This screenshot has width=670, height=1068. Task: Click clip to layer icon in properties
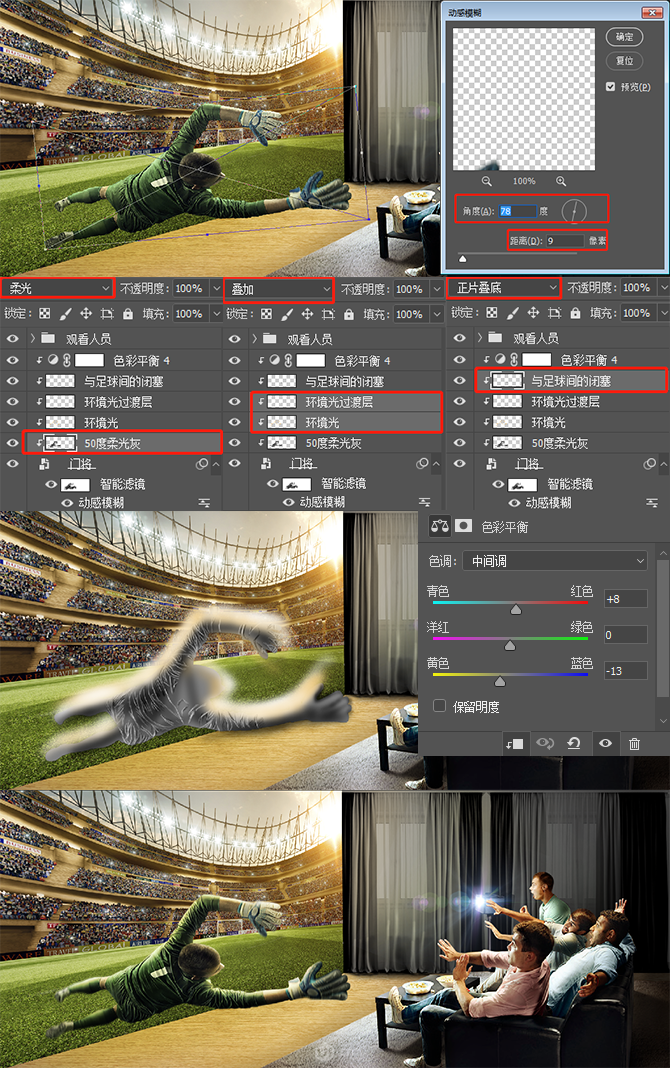[x=515, y=744]
